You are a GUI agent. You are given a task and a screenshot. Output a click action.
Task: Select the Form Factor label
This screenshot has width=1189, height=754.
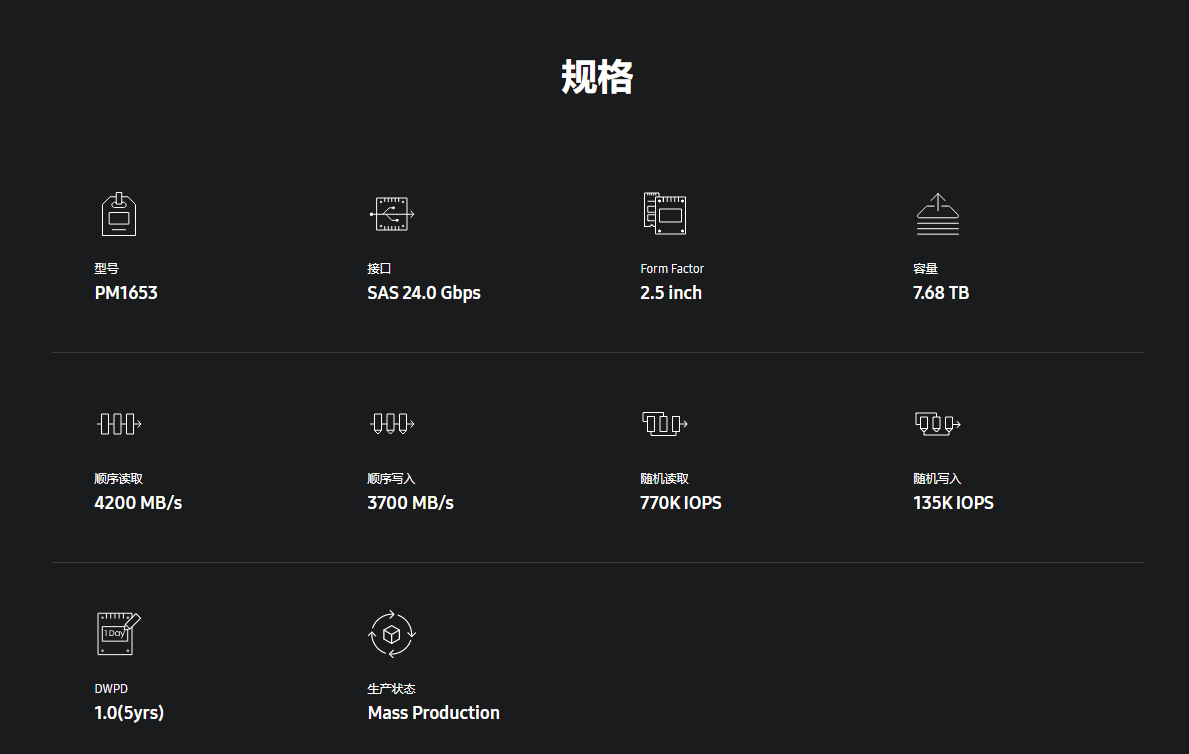tap(672, 269)
